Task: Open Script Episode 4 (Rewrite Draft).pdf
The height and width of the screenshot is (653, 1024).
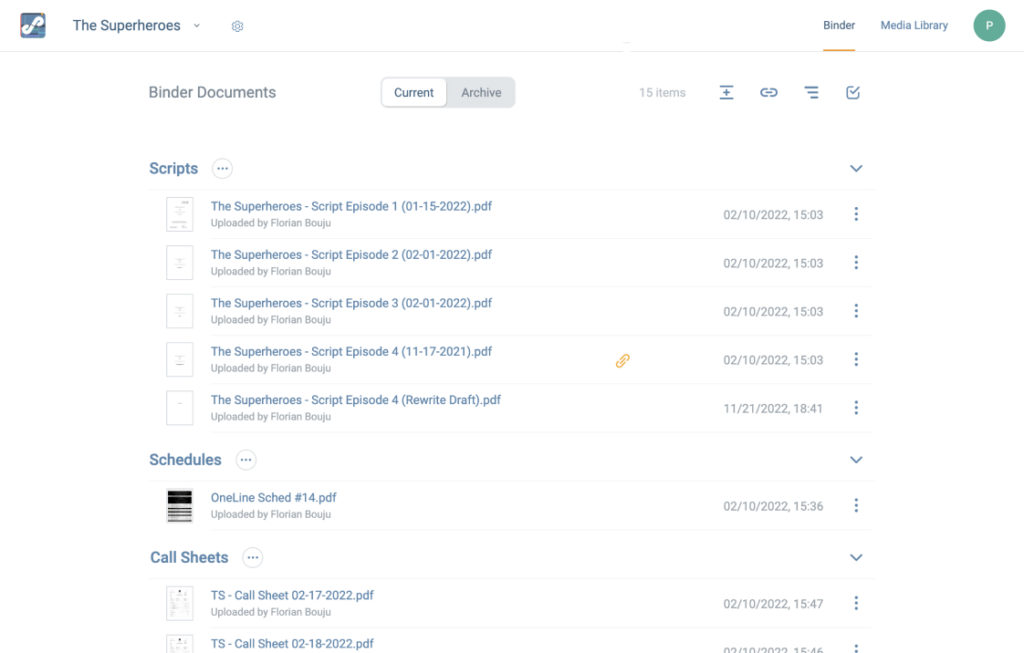Action: (x=355, y=400)
